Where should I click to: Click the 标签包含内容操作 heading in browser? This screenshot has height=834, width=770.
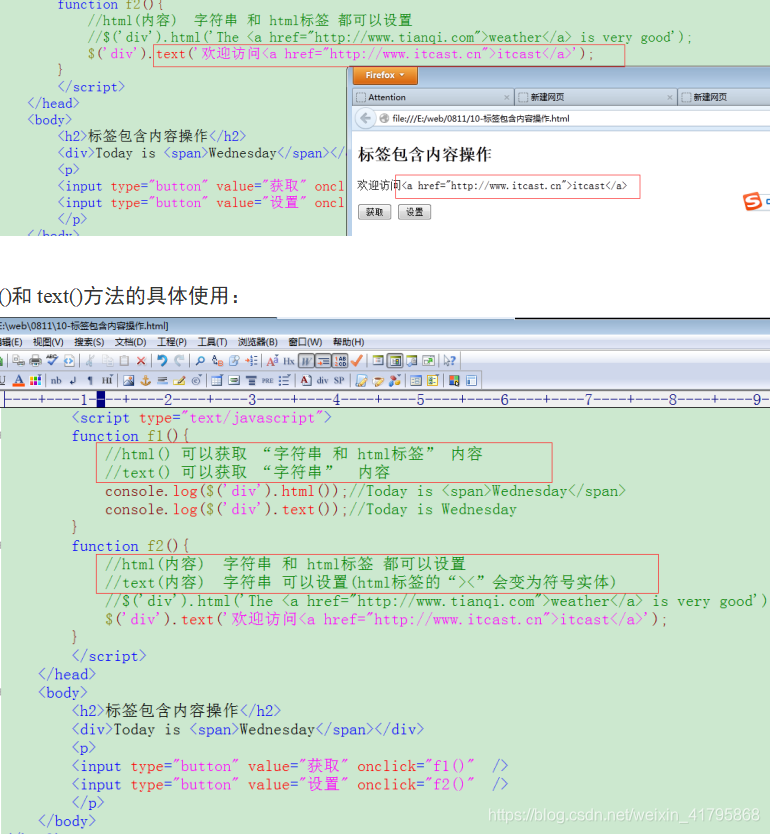coord(424,155)
